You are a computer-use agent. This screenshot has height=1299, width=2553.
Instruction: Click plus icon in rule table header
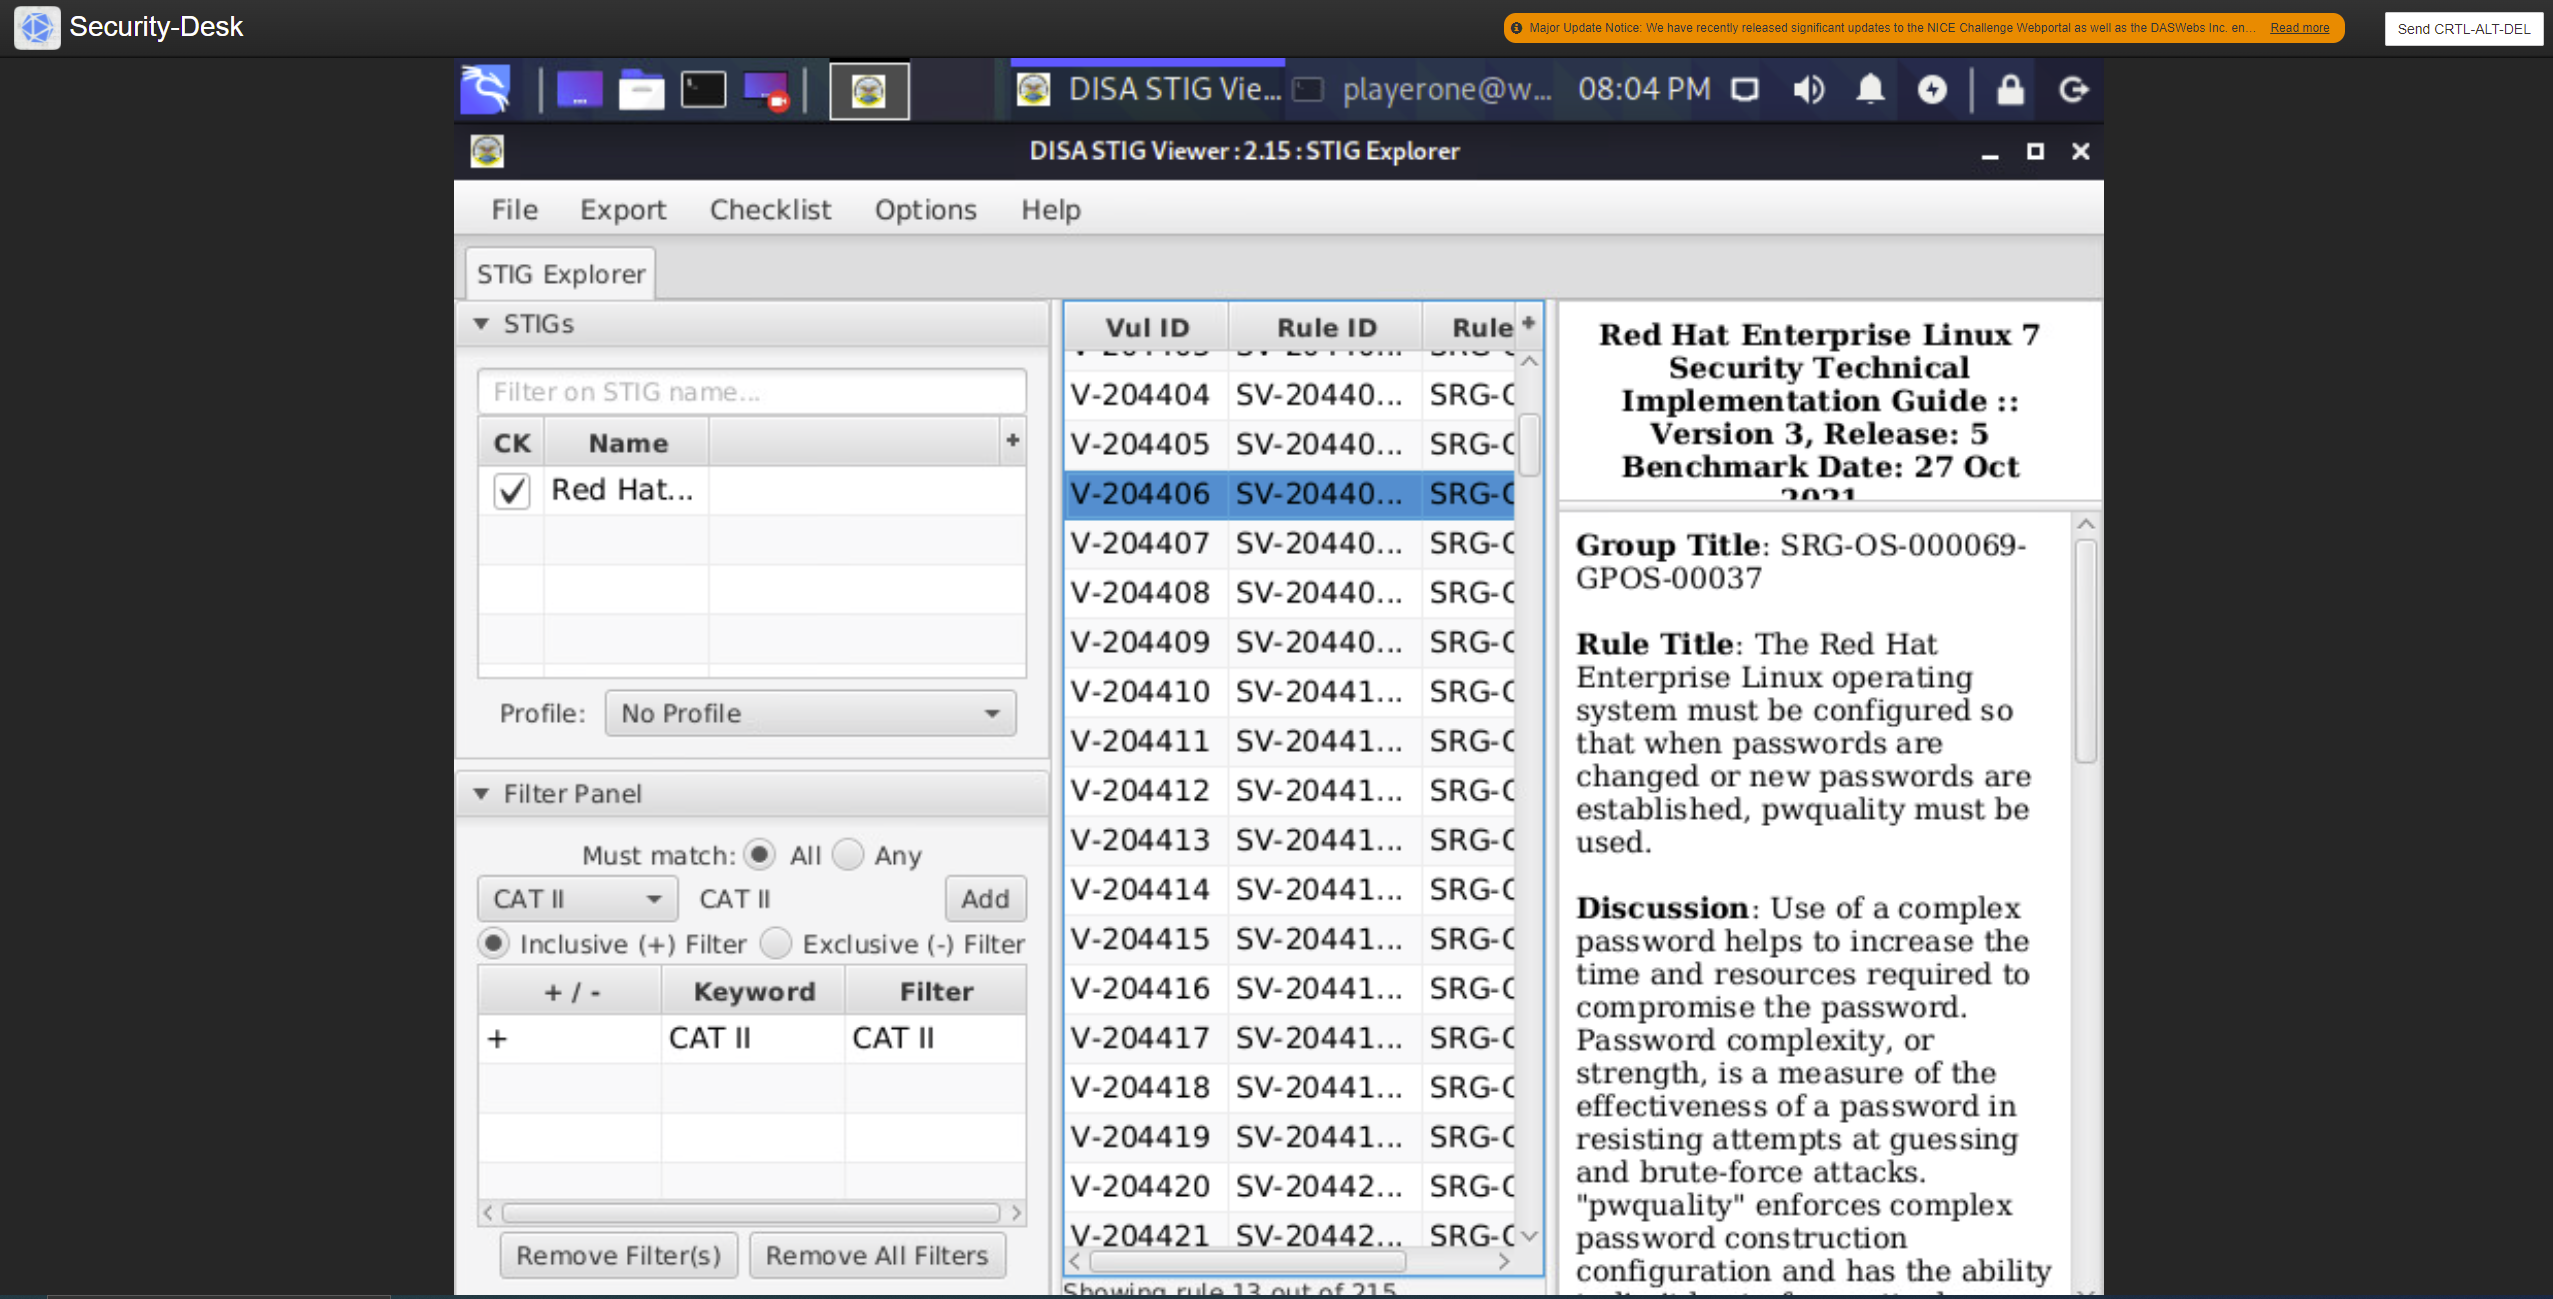[1528, 323]
